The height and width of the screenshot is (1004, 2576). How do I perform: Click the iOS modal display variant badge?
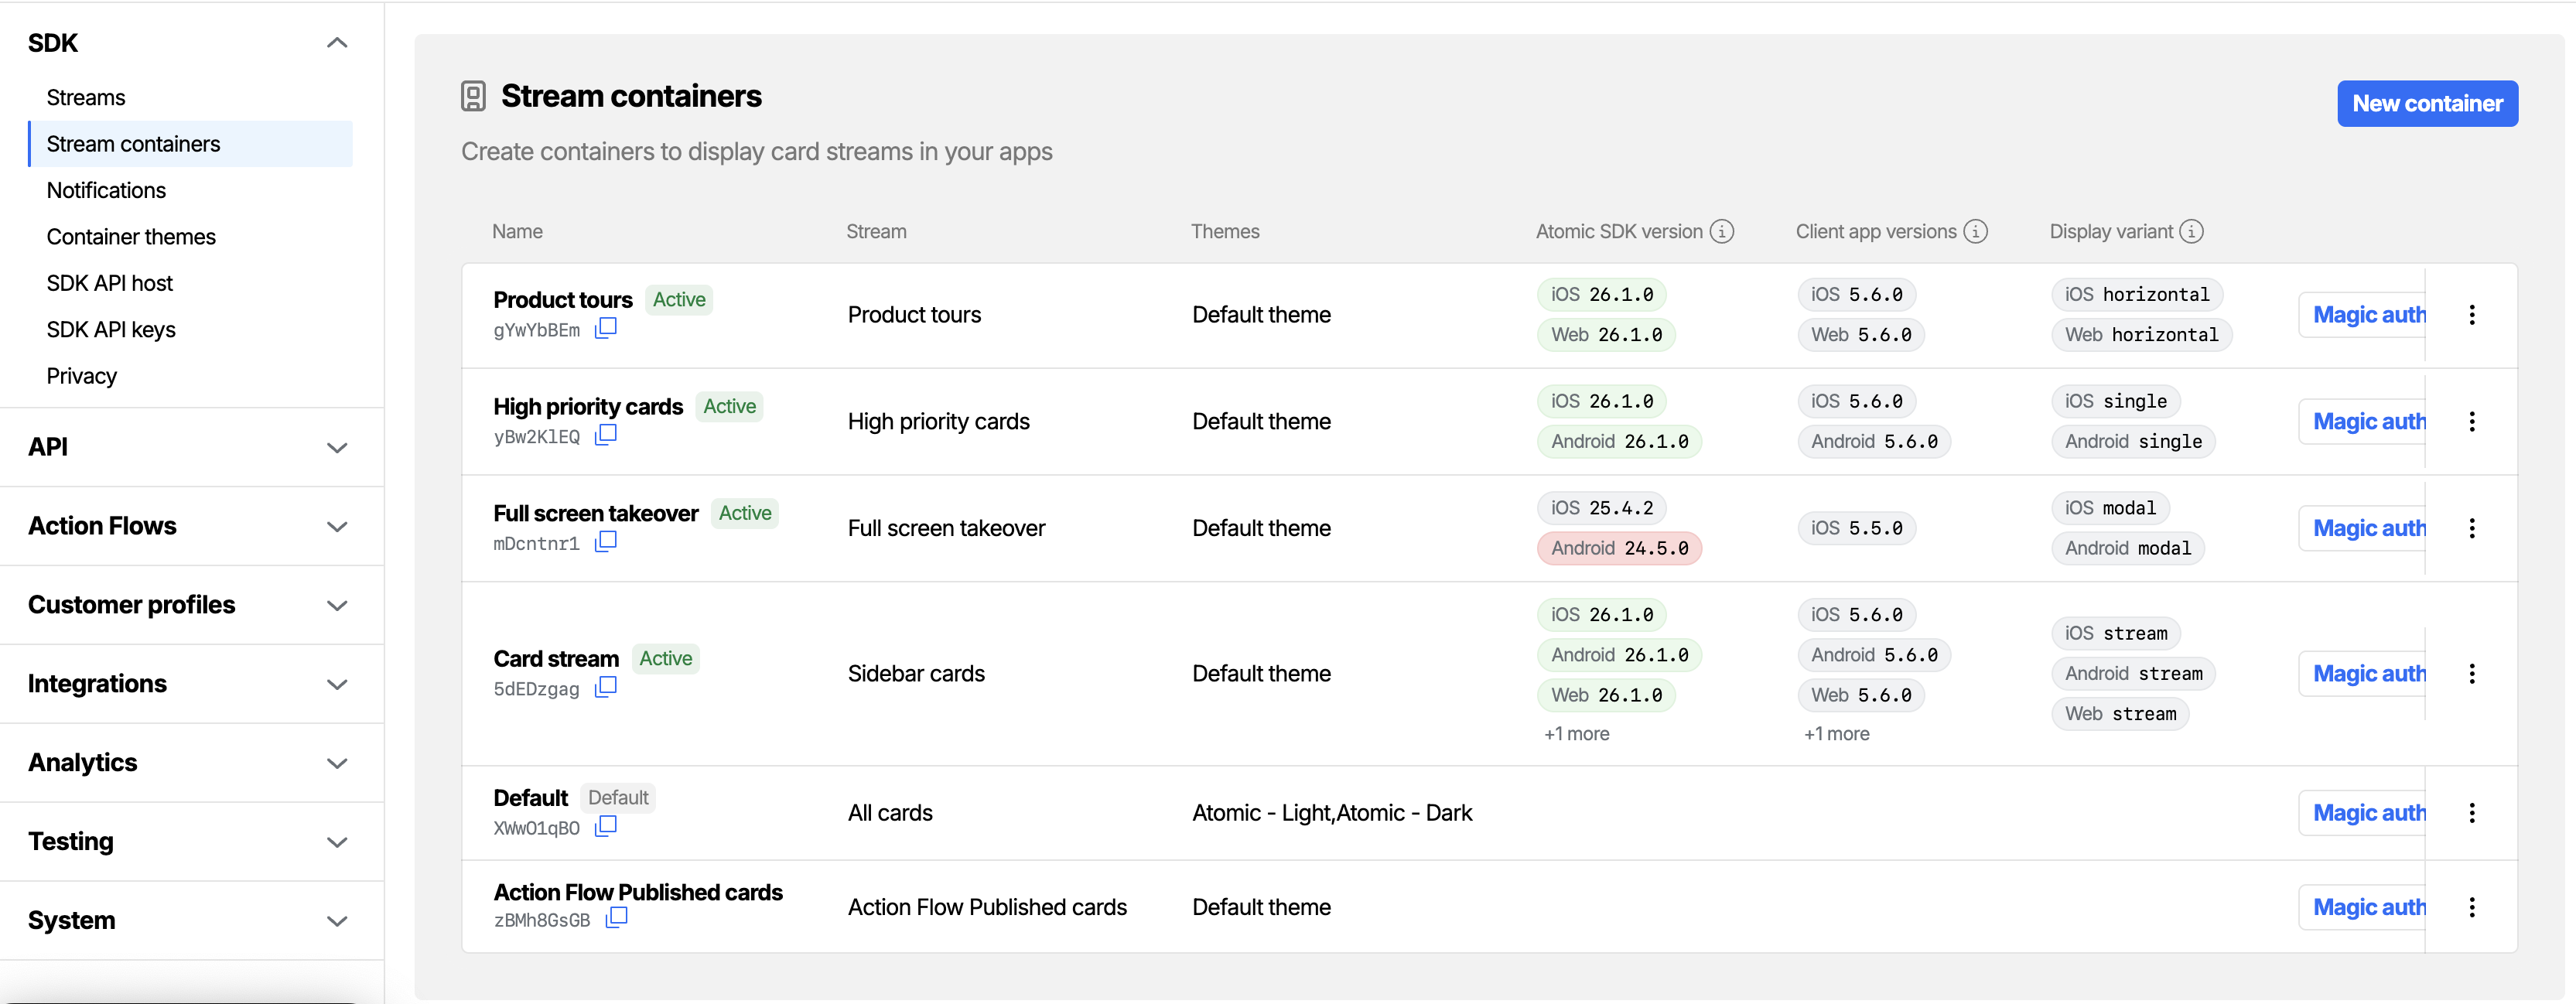point(2110,508)
